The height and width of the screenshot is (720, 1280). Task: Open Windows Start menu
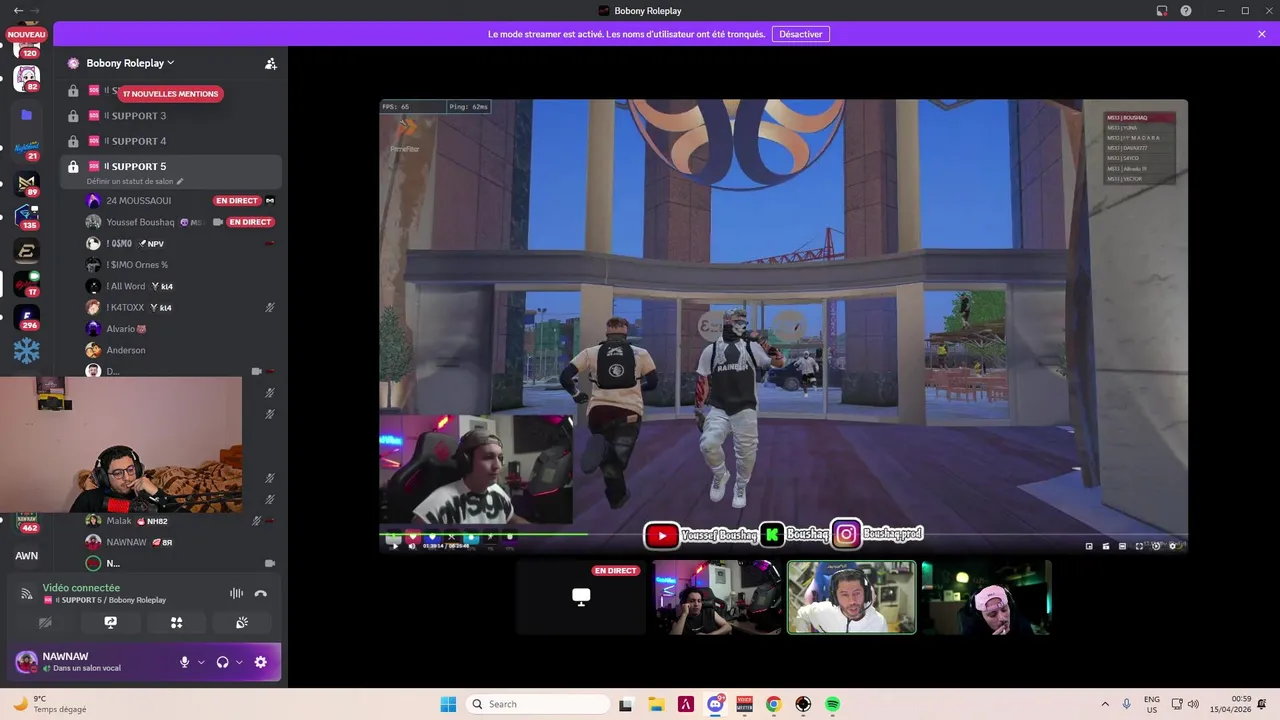(448, 704)
